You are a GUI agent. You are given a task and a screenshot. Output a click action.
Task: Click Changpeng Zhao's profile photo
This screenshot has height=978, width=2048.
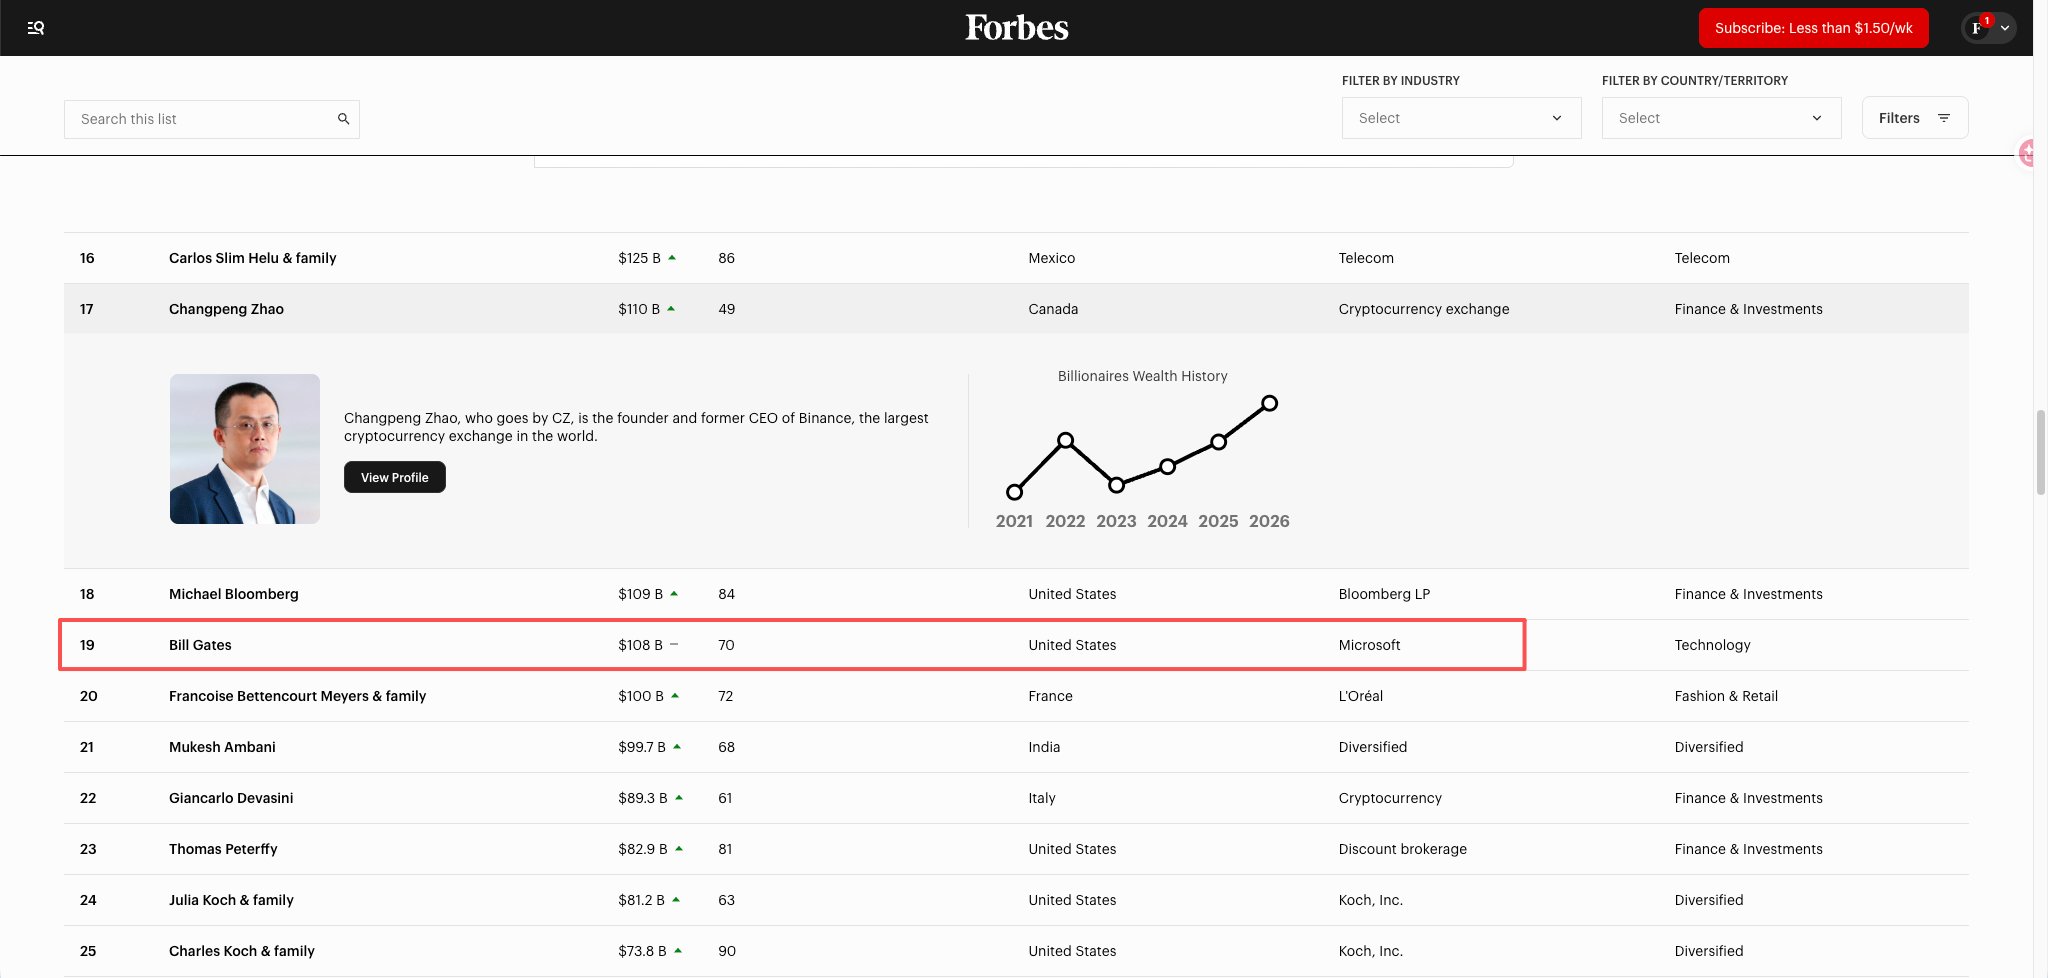pyautogui.click(x=245, y=449)
